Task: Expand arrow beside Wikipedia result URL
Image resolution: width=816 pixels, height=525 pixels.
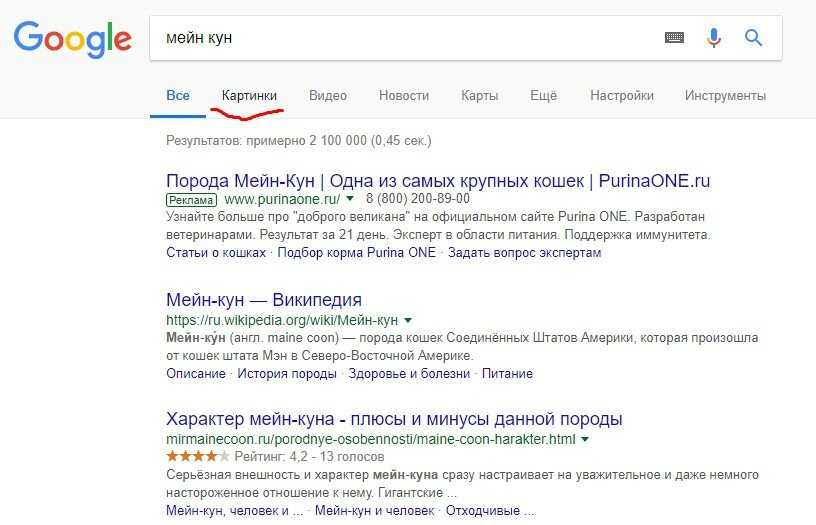Action: 408,320
